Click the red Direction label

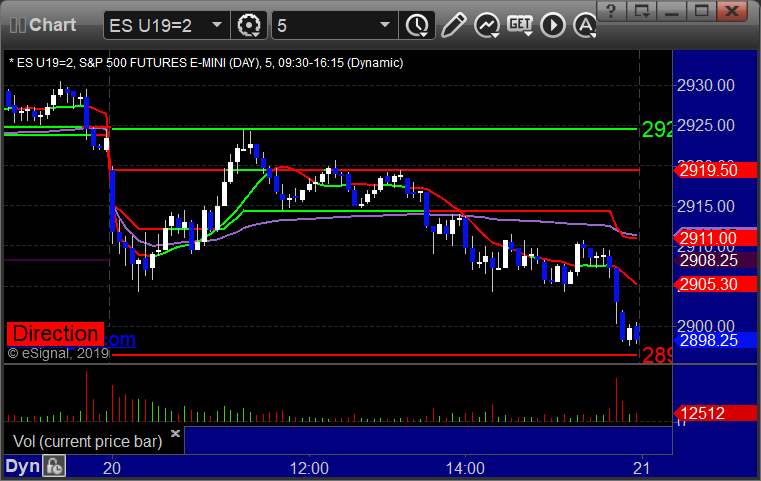pos(55,334)
